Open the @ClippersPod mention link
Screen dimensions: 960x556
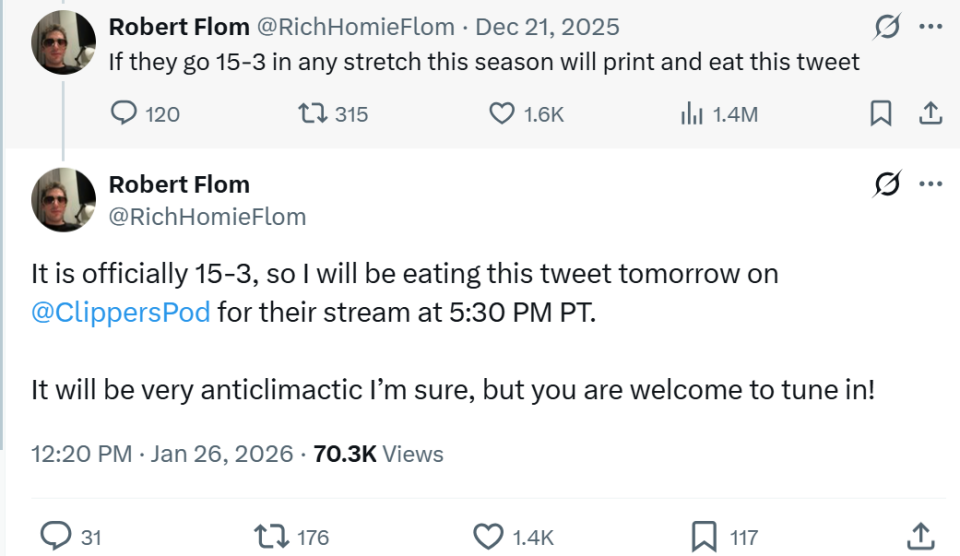coord(121,312)
